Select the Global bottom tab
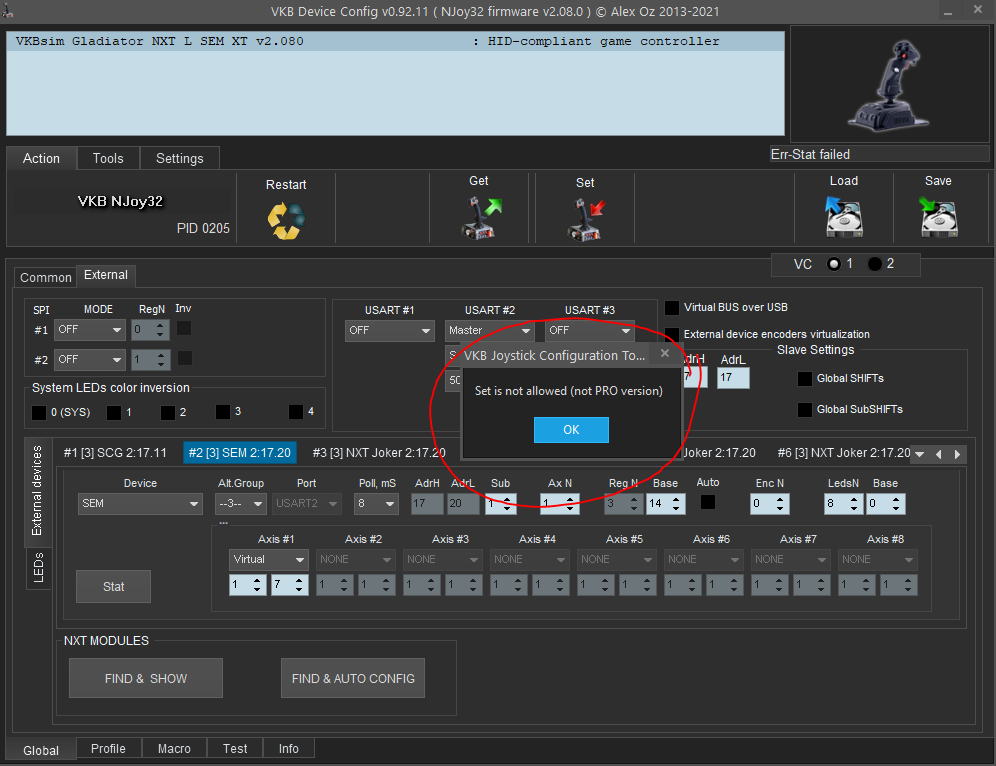996x766 pixels. tap(41, 750)
